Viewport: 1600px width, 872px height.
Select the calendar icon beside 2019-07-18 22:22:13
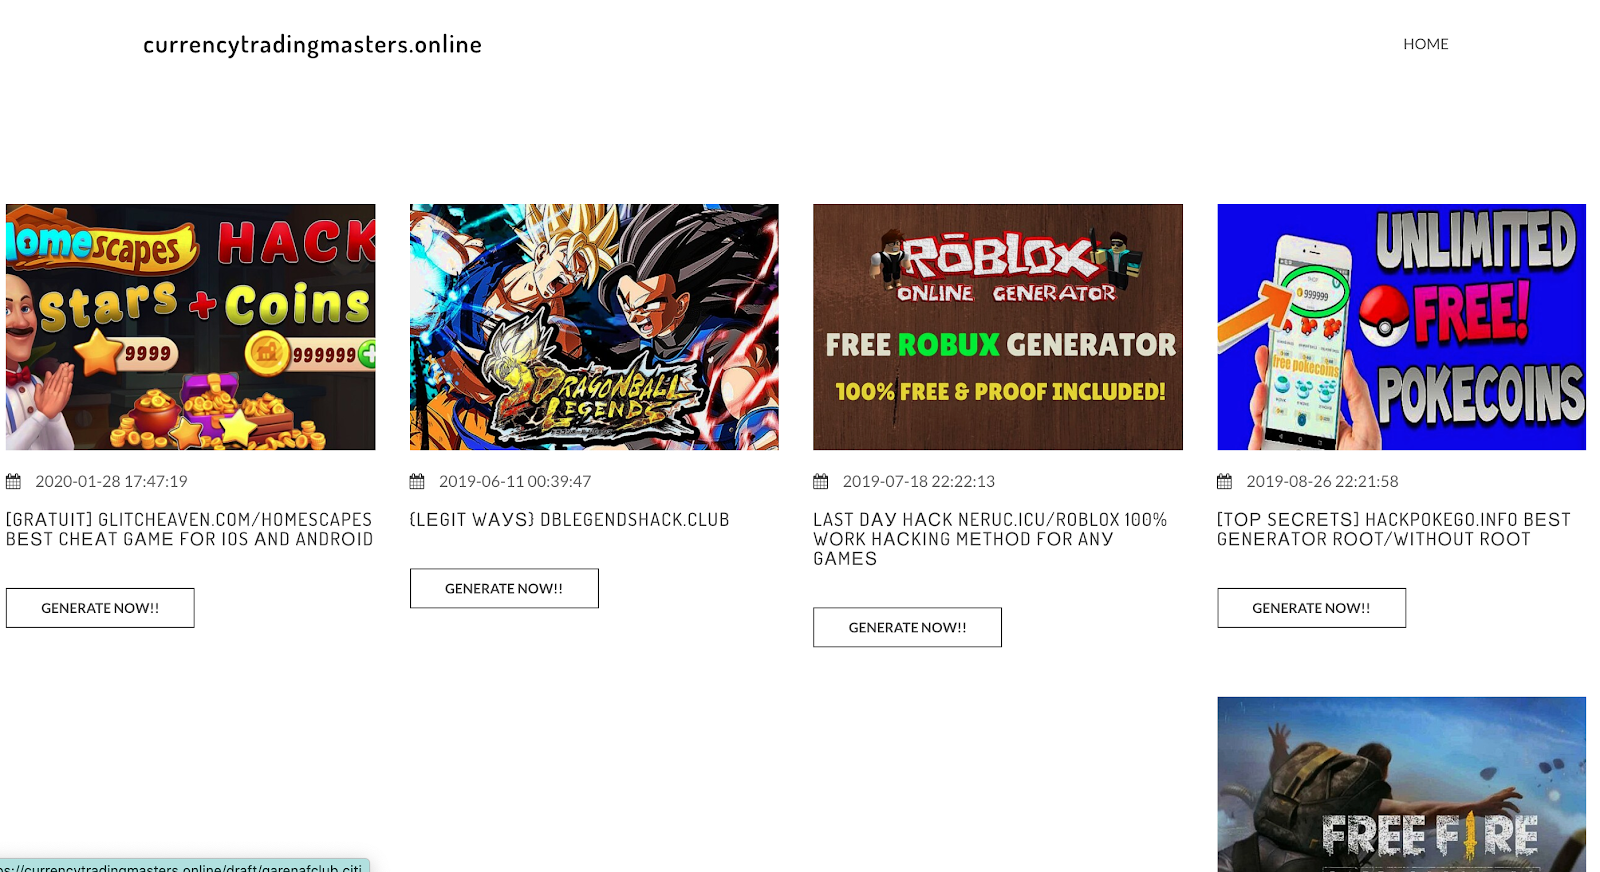[x=820, y=482]
